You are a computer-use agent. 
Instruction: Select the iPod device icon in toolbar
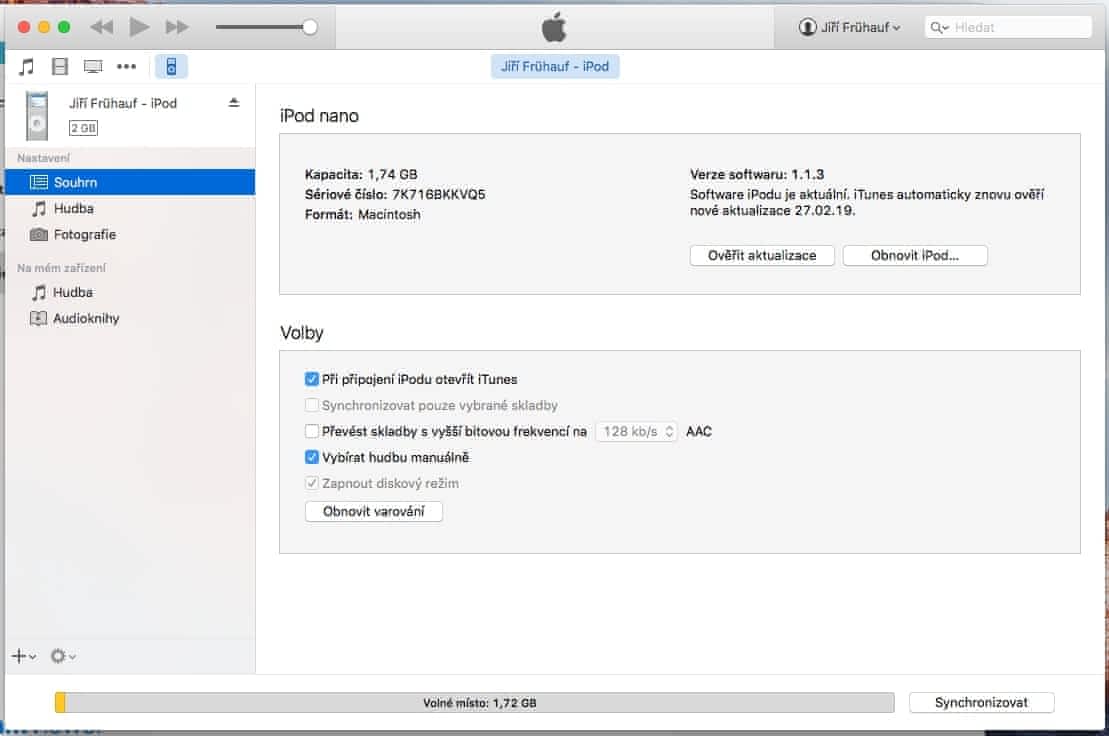pyautogui.click(x=171, y=66)
